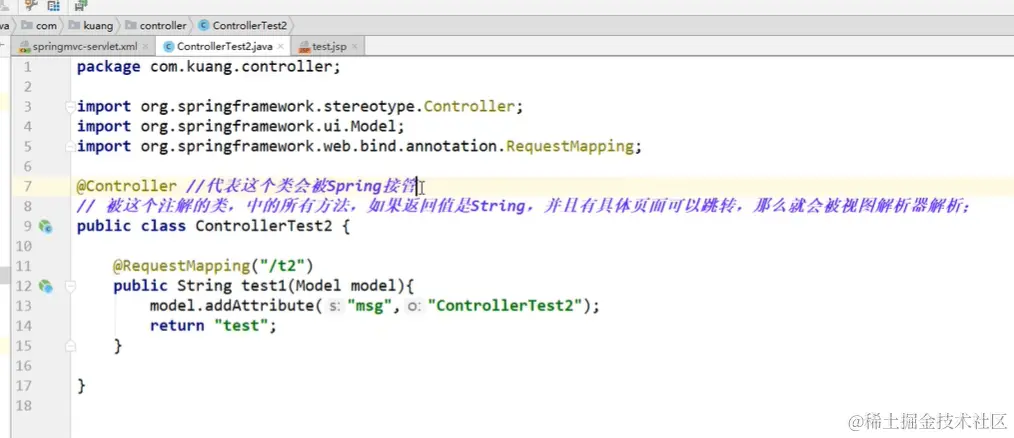Click the JSP file icon on test.jsp tab
The height and width of the screenshot is (438, 1014).
click(305, 47)
